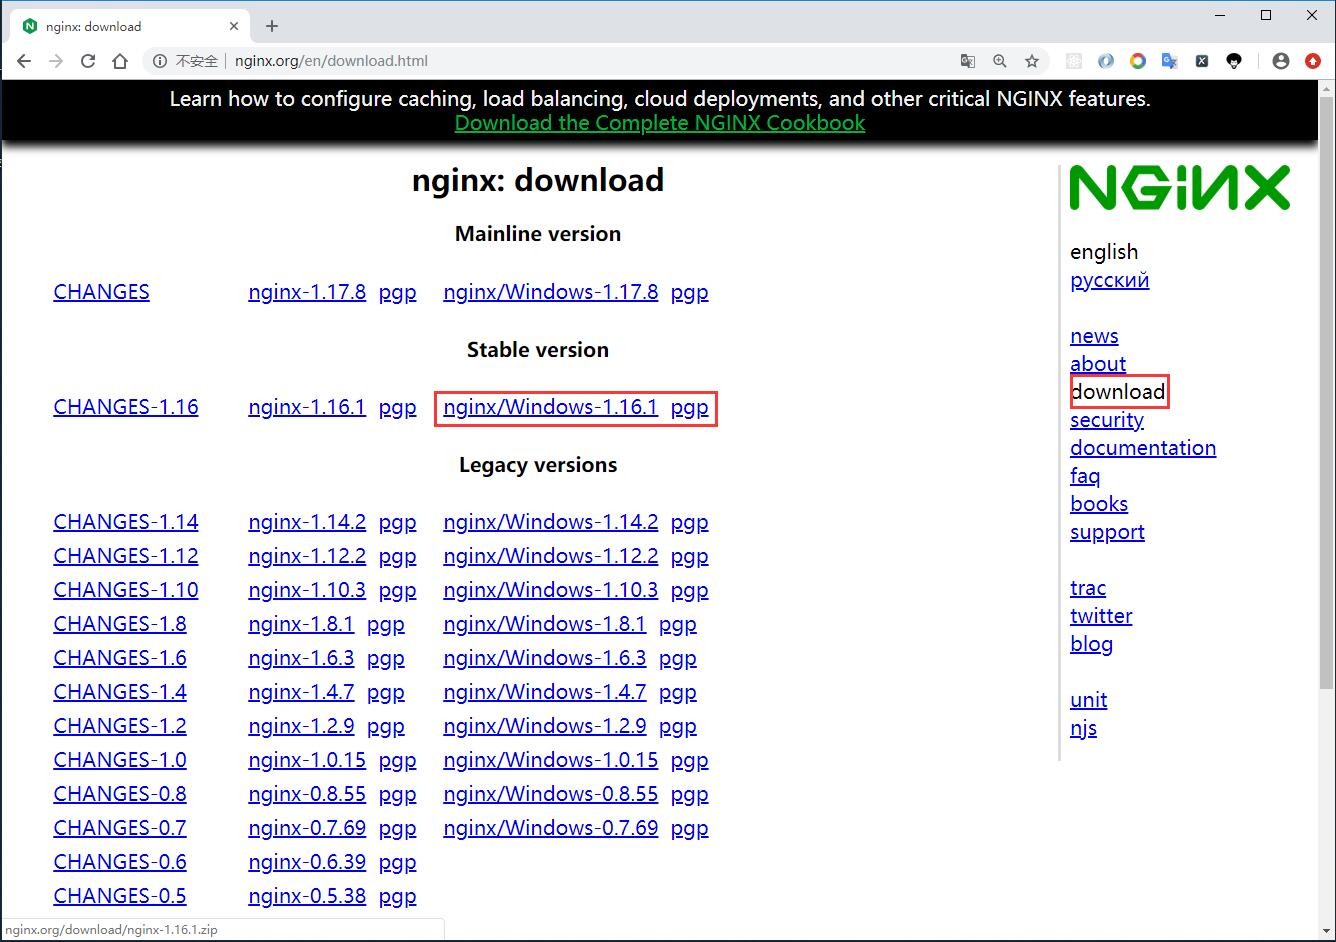Open the blue circular extension icon

(x=1106, y=61)
